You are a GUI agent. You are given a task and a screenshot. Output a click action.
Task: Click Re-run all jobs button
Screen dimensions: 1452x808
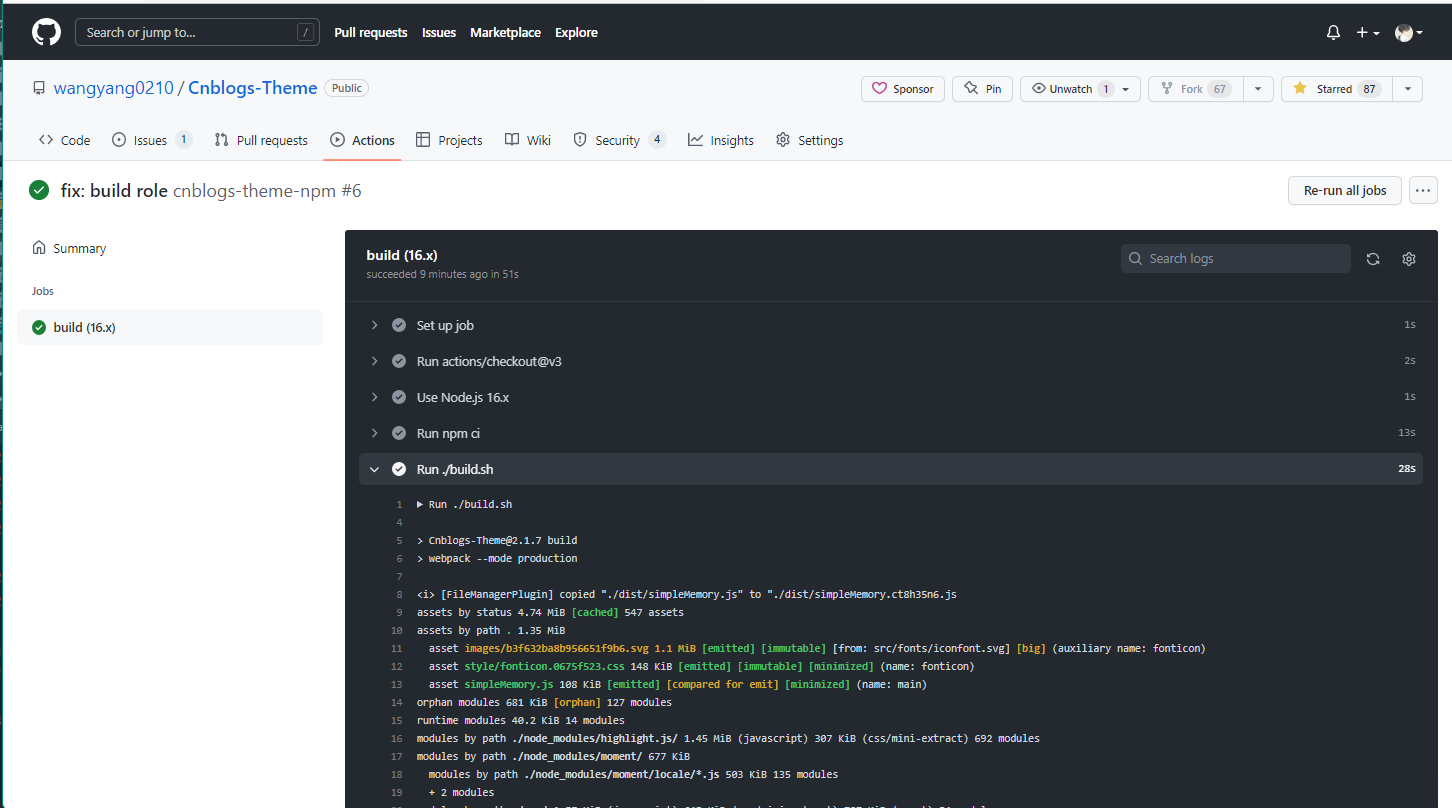1344,190
